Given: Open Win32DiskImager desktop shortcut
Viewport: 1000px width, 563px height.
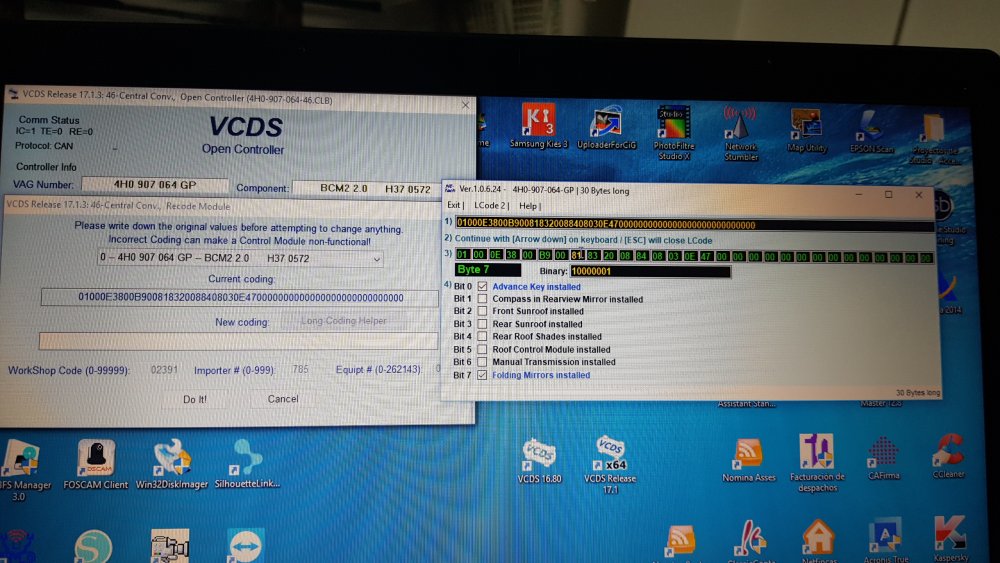Looking at the screenshot, I should click(x=172, y=464).
